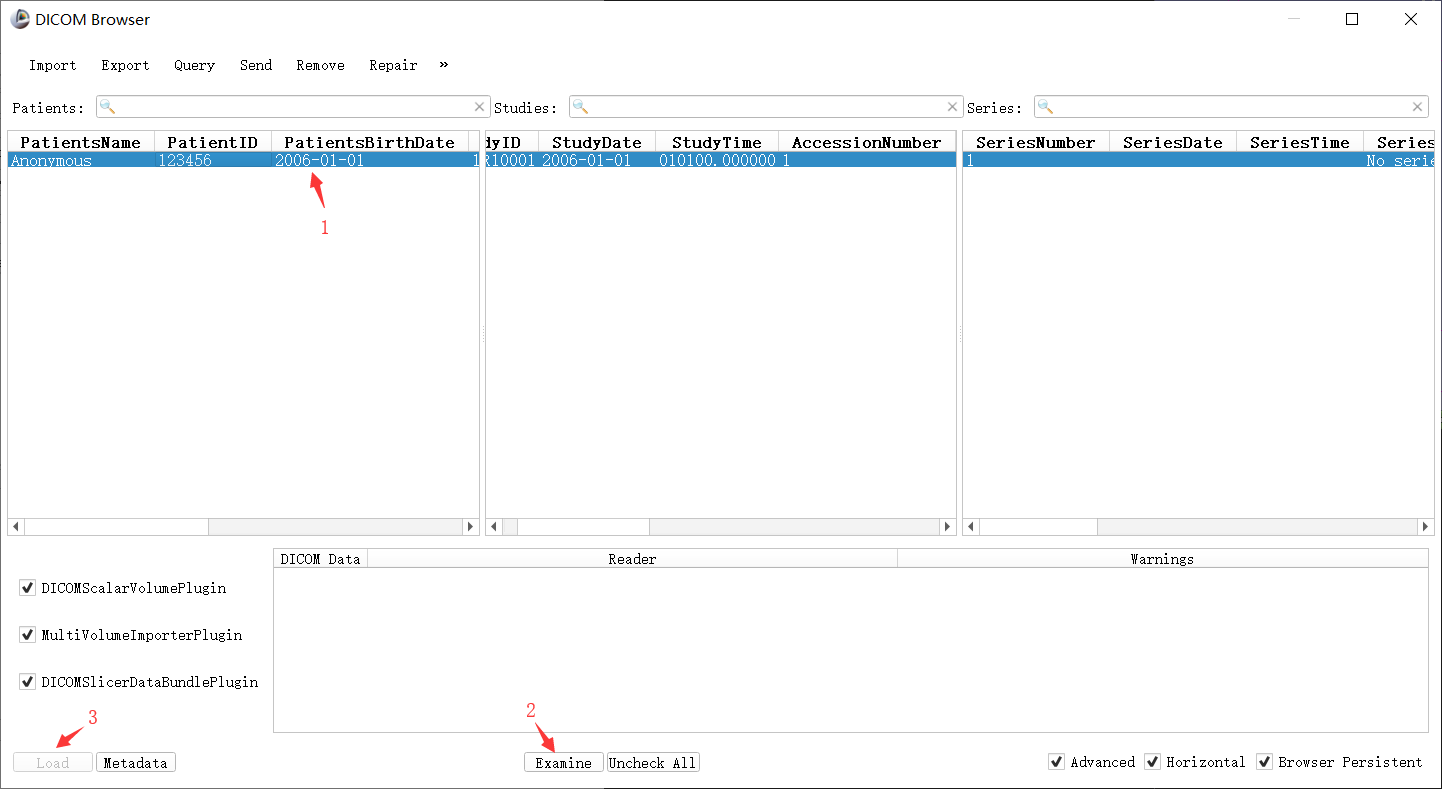Uncheck the Advanced checkbox

point(1057,762)
